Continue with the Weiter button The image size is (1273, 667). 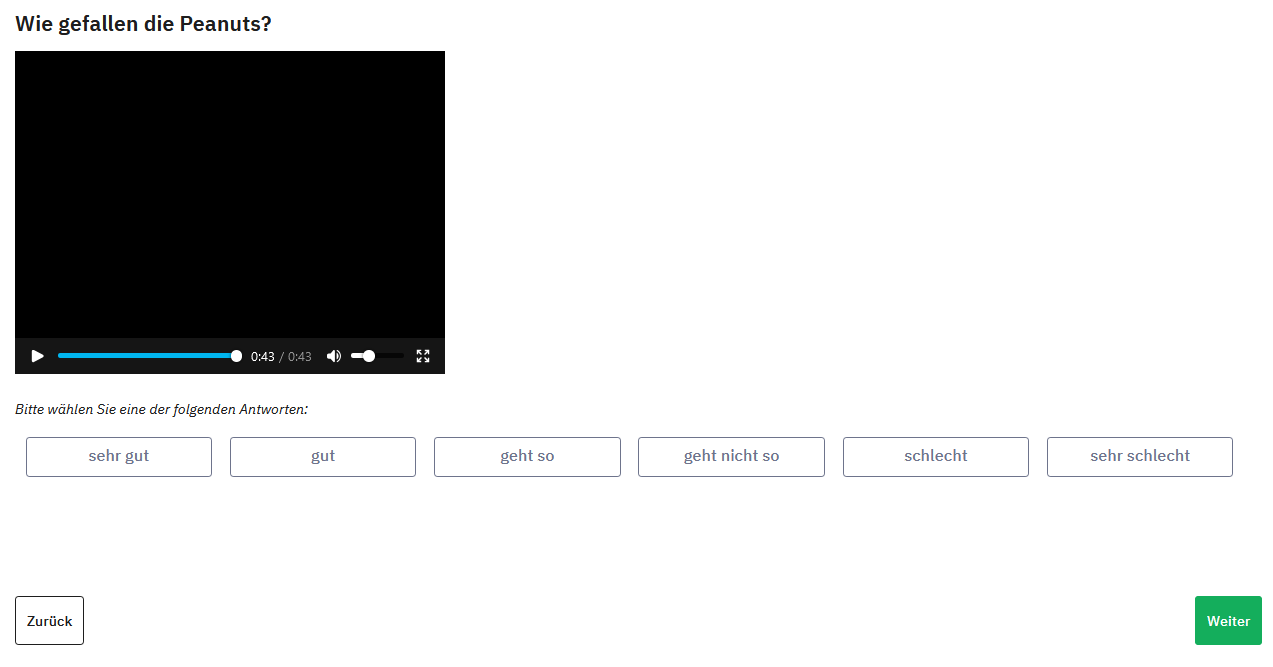tap(1228, 621)
